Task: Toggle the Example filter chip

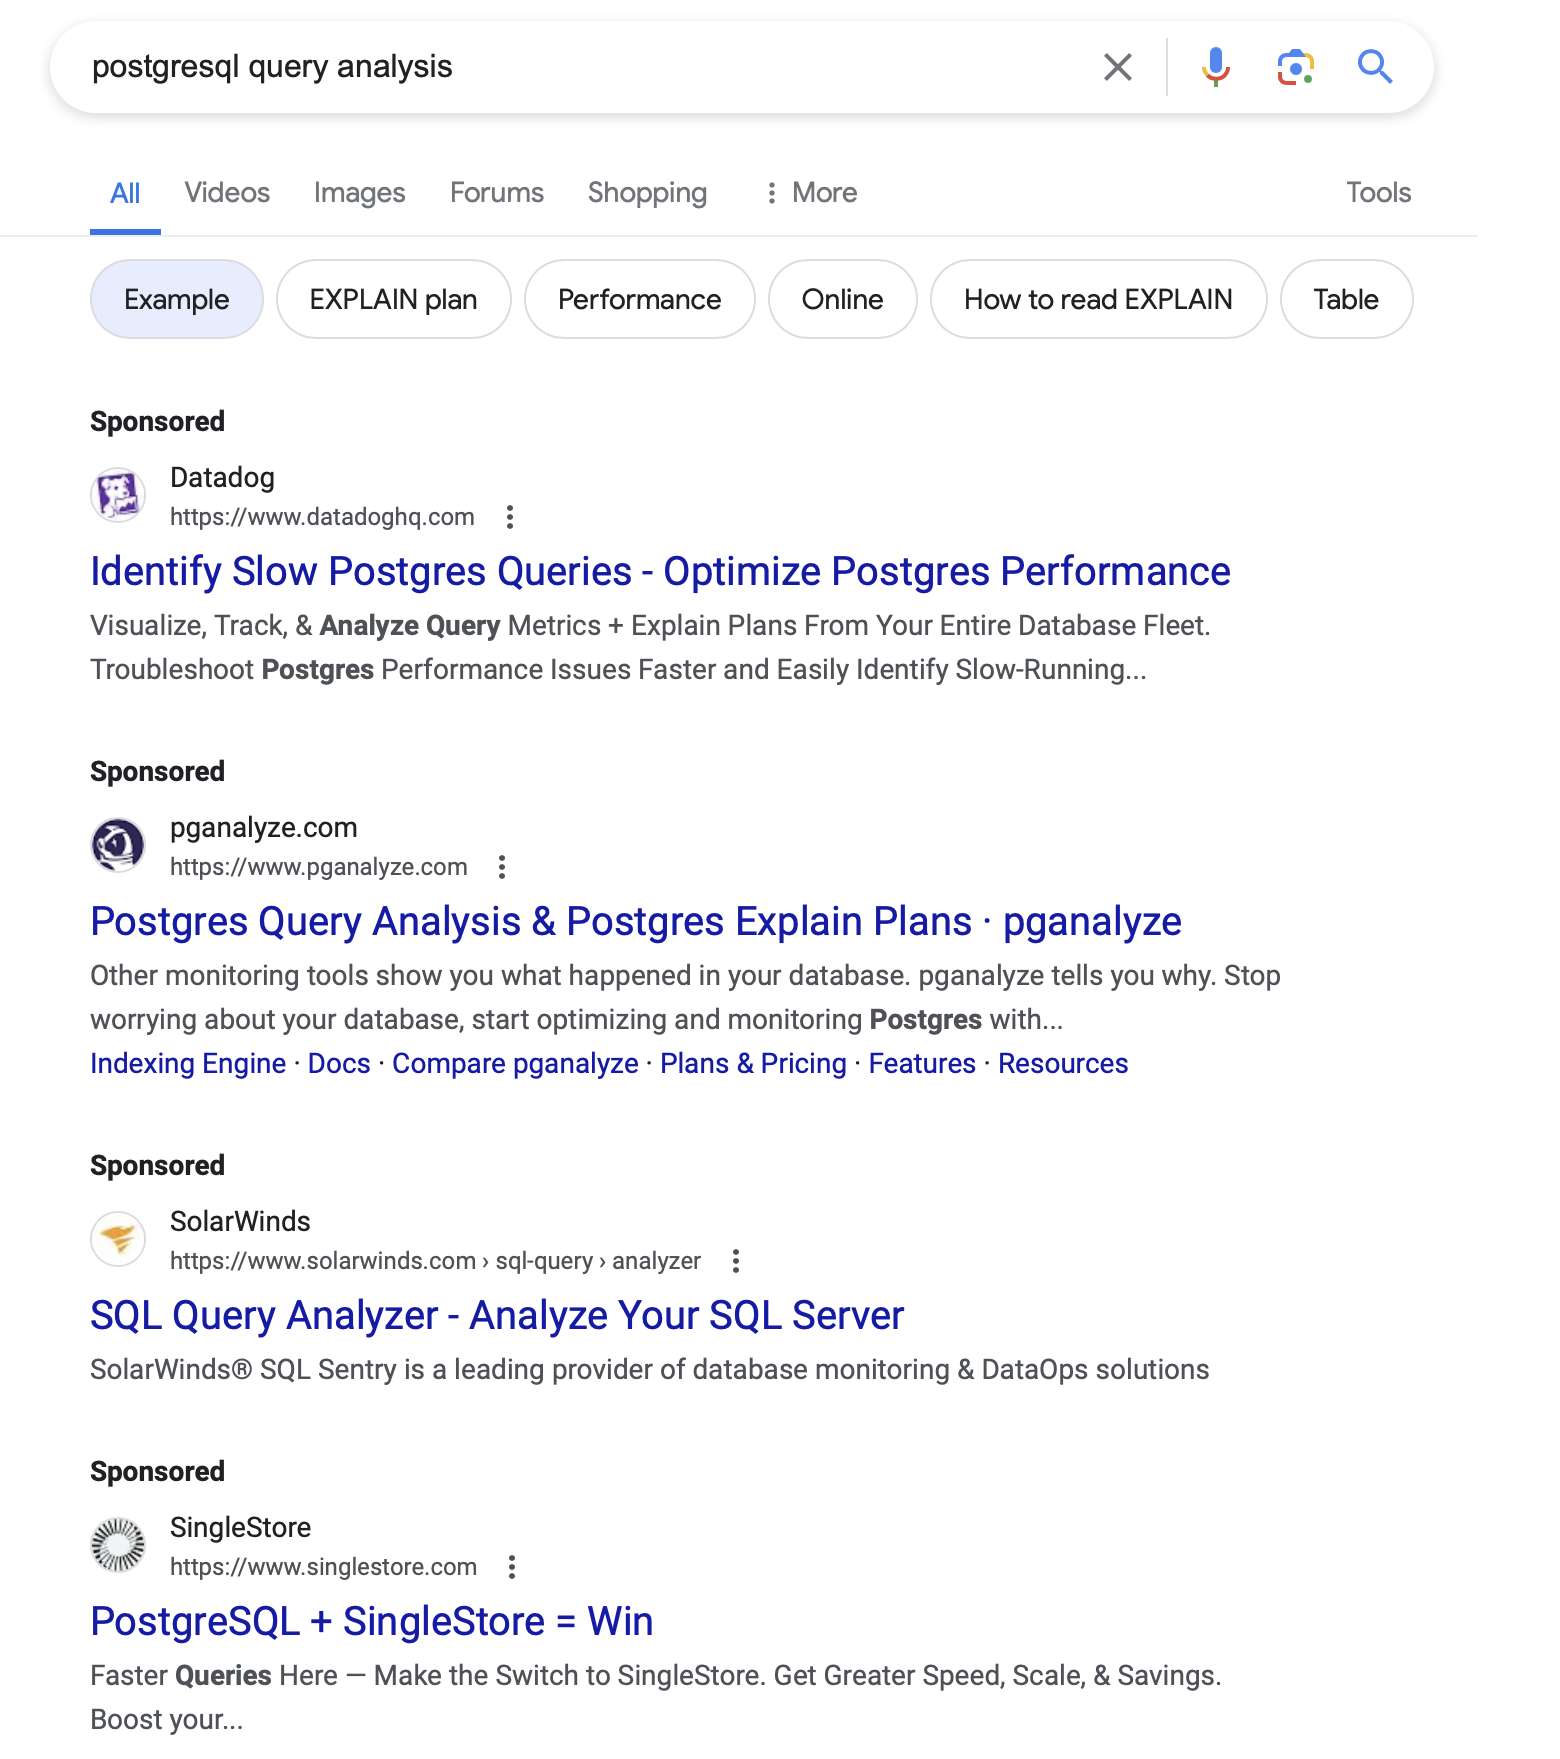Action: 176,299
